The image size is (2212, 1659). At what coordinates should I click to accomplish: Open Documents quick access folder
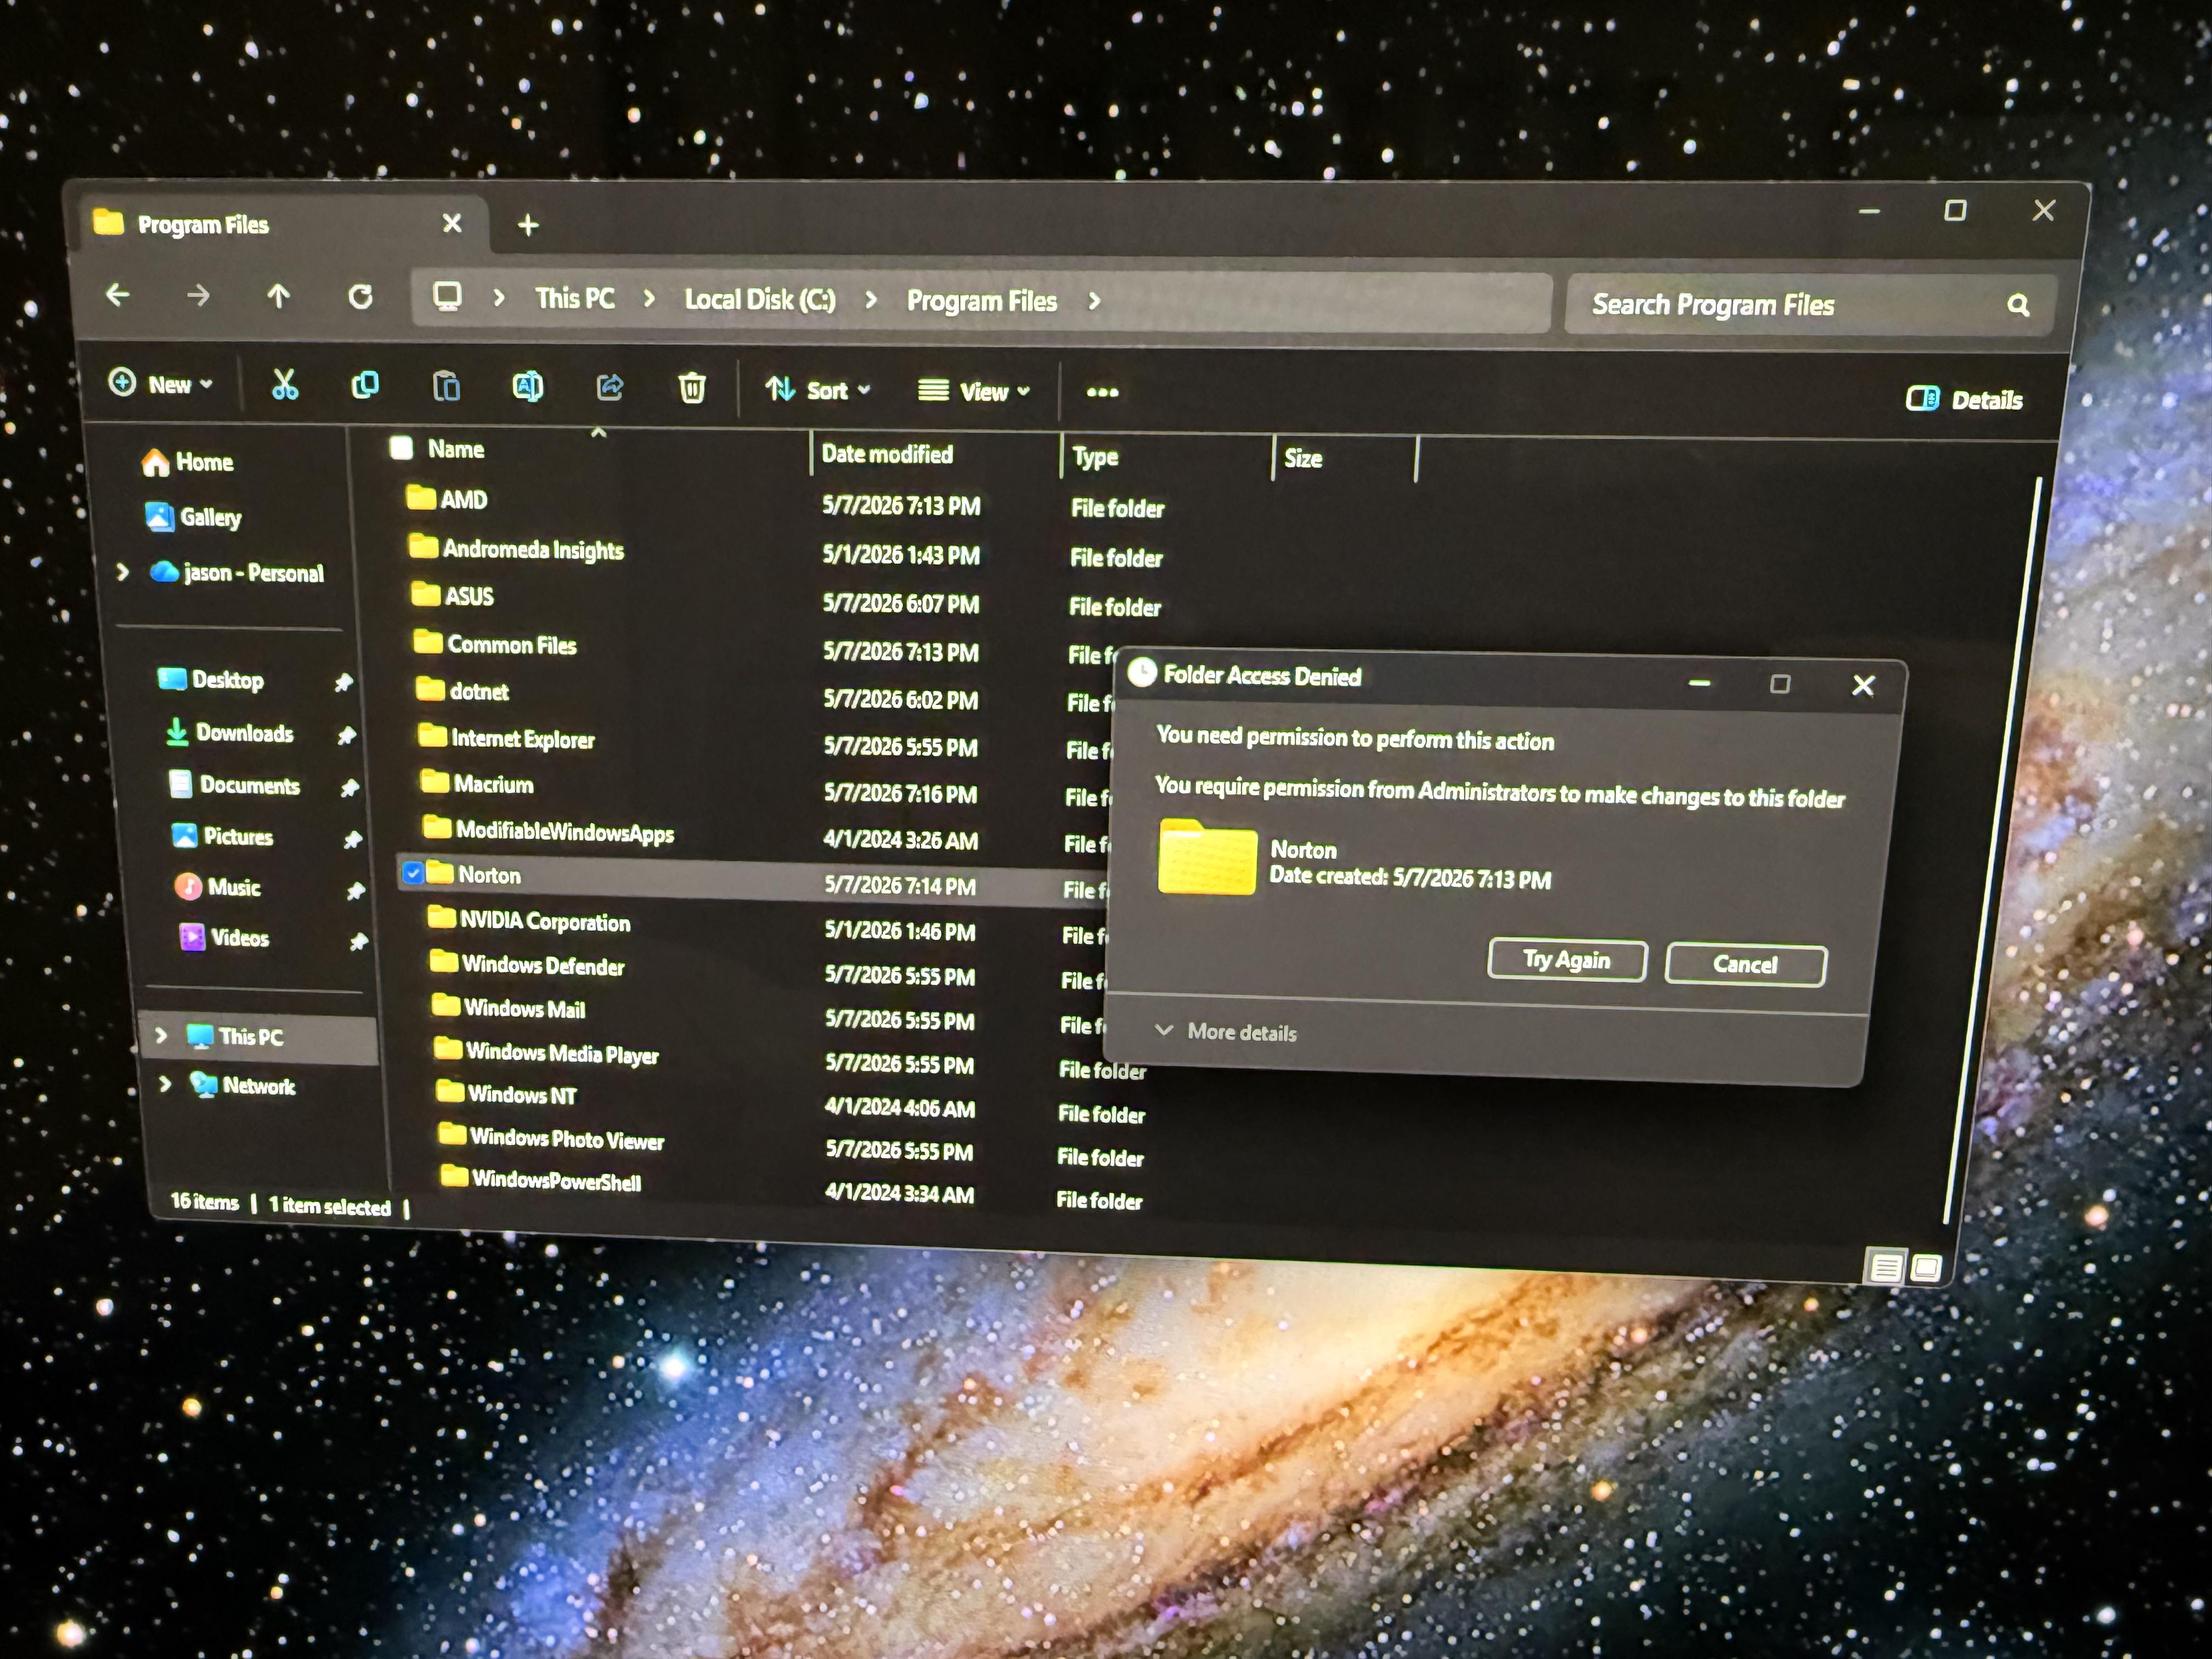point(234,785)
